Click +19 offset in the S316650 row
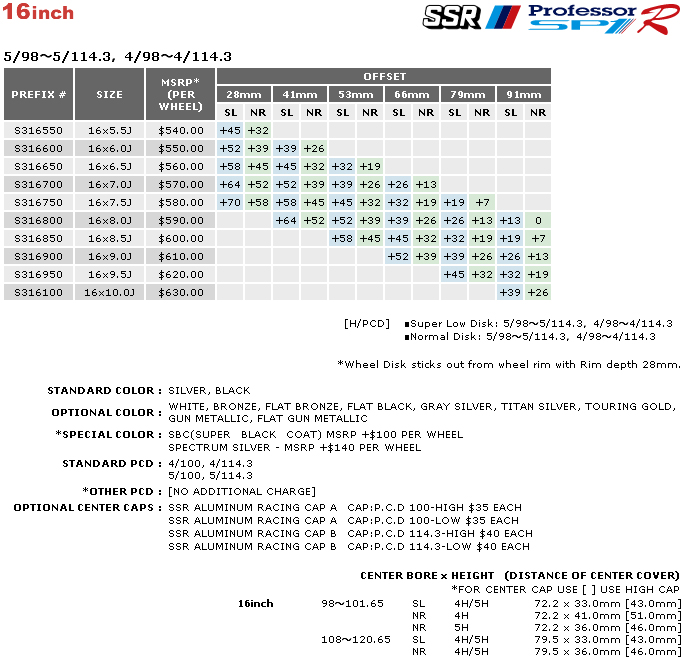The height and width of the screenshot is (660, 685). click(x=370, y=166)
